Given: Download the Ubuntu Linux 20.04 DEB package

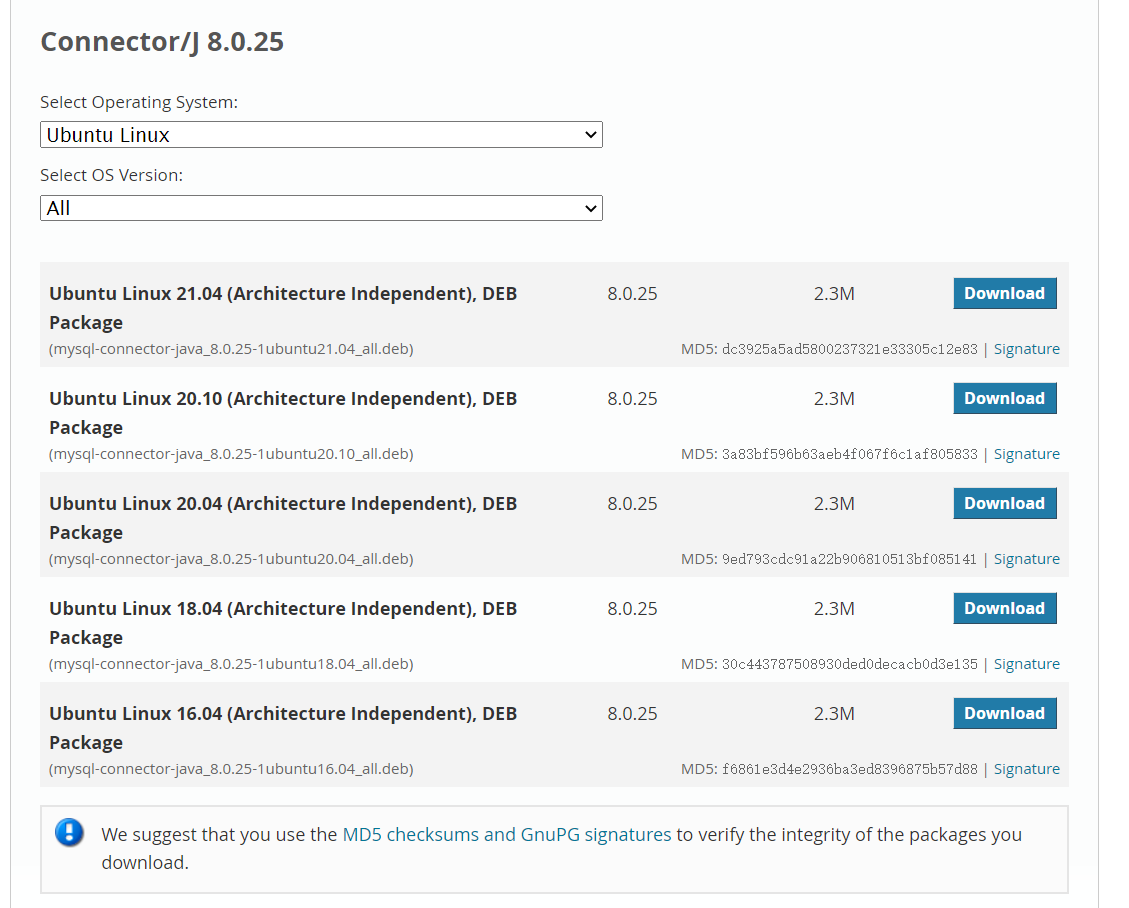Looking at the screenshot, I should tap(1004, 504).
